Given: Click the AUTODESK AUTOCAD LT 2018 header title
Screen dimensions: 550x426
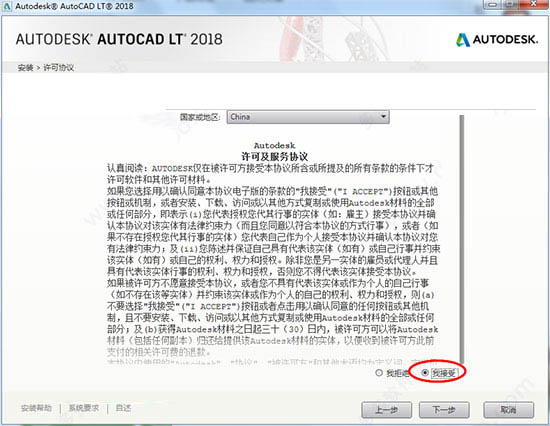Looking at the screenshot, I should pyautogui.click(x=119, y=39).
